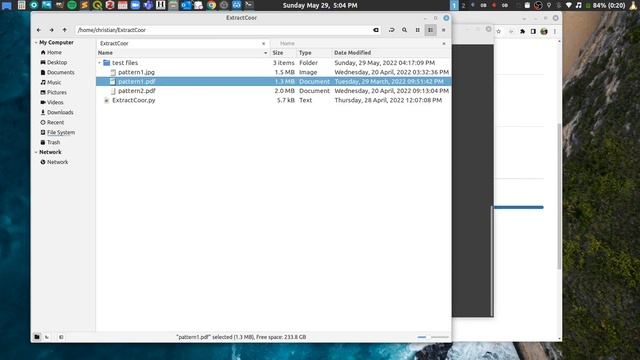This screenshot has height=360, width=640.
Task: Open Zoom from the panel
Action: point(135,5)
